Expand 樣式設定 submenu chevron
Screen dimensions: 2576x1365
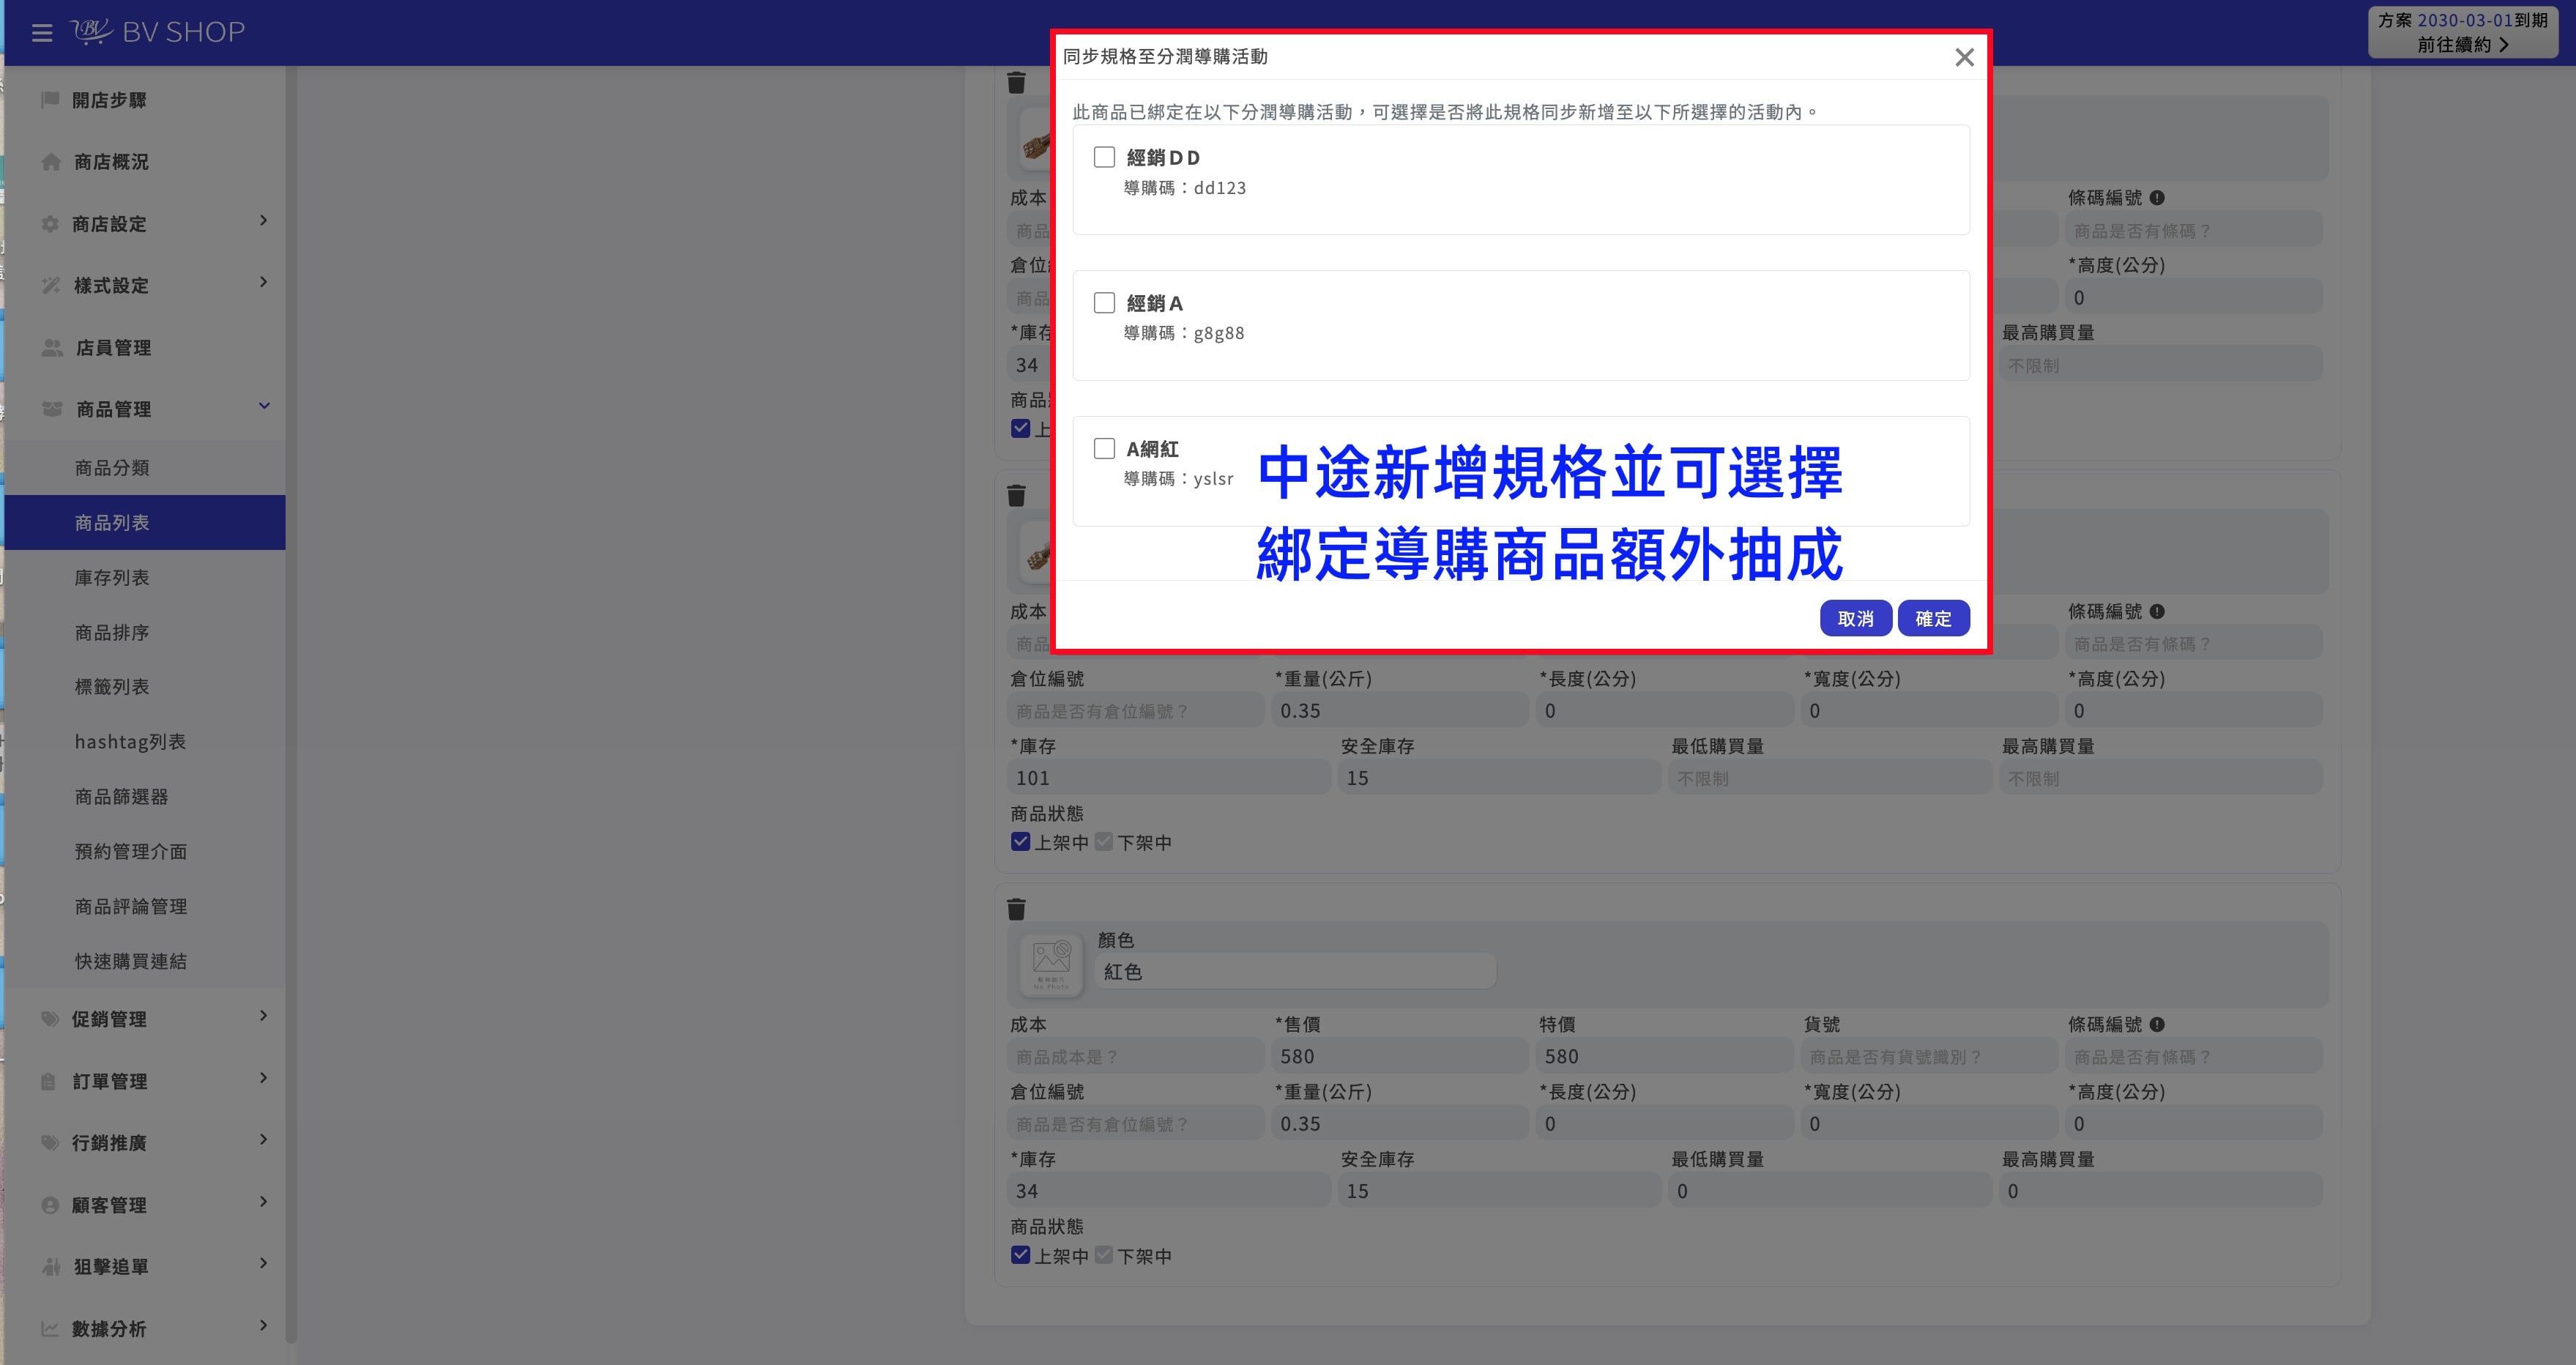(x=264, y=282)
